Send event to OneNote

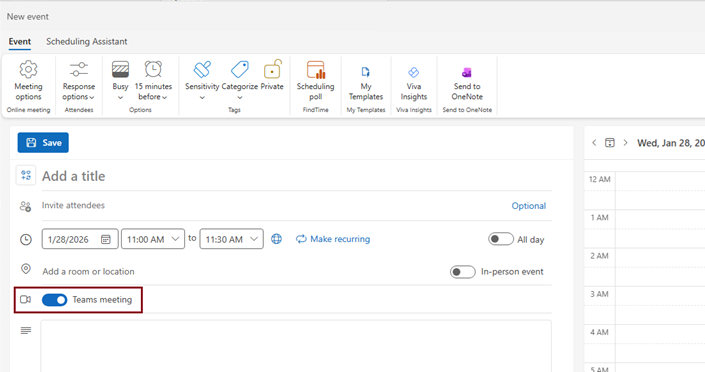tap(467, 84)
